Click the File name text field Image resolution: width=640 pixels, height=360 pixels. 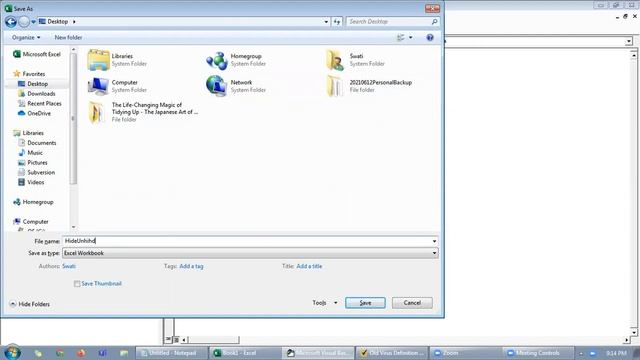click(x=247, y=241)
